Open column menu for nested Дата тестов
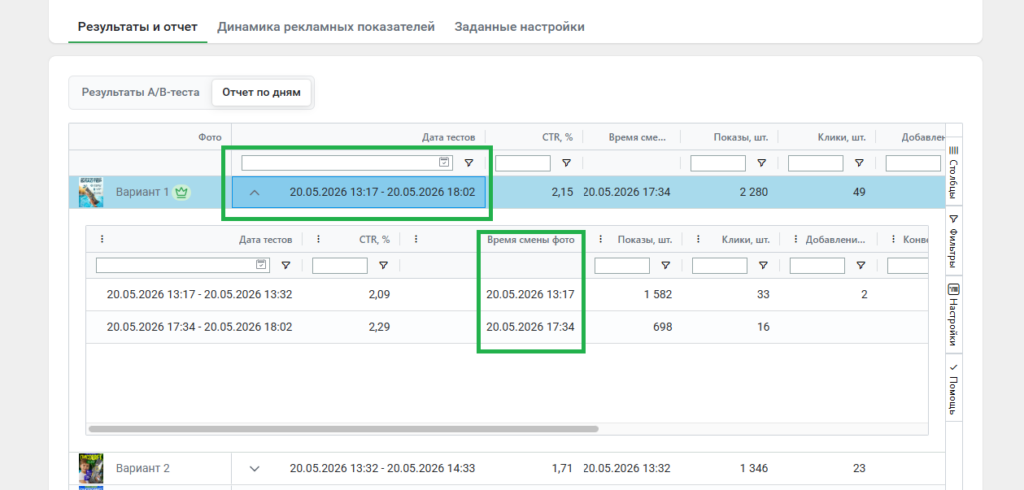The height and width of the screenshot is (490, 1024). [102, 240]
